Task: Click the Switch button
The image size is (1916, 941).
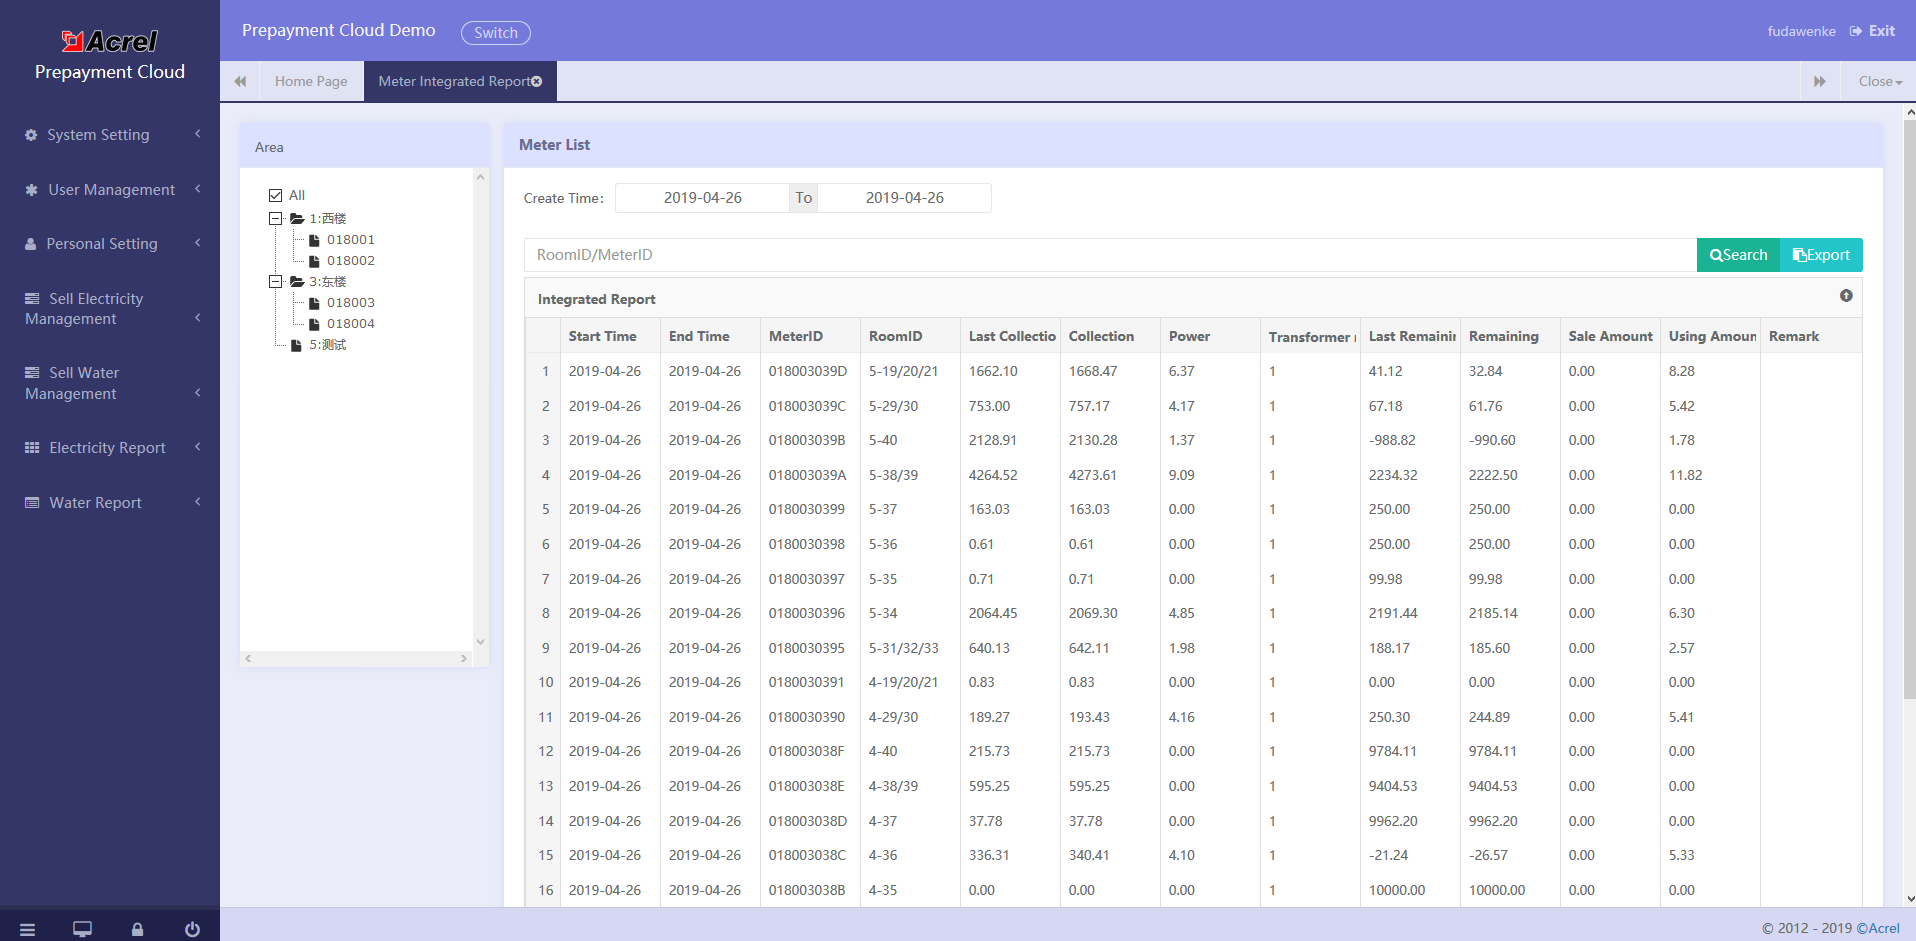Action: (496, 33)
